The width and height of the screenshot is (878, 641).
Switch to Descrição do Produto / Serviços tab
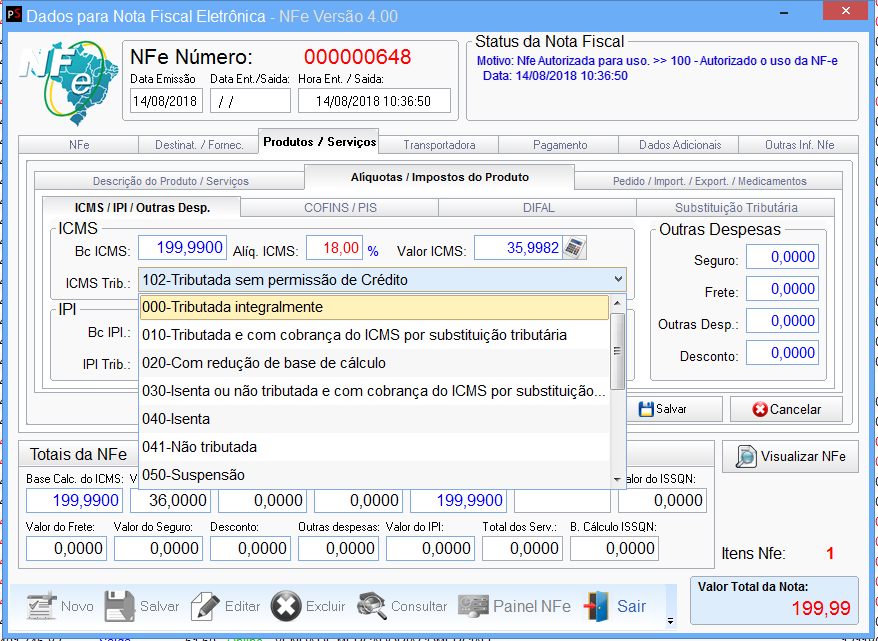(170, 181)
